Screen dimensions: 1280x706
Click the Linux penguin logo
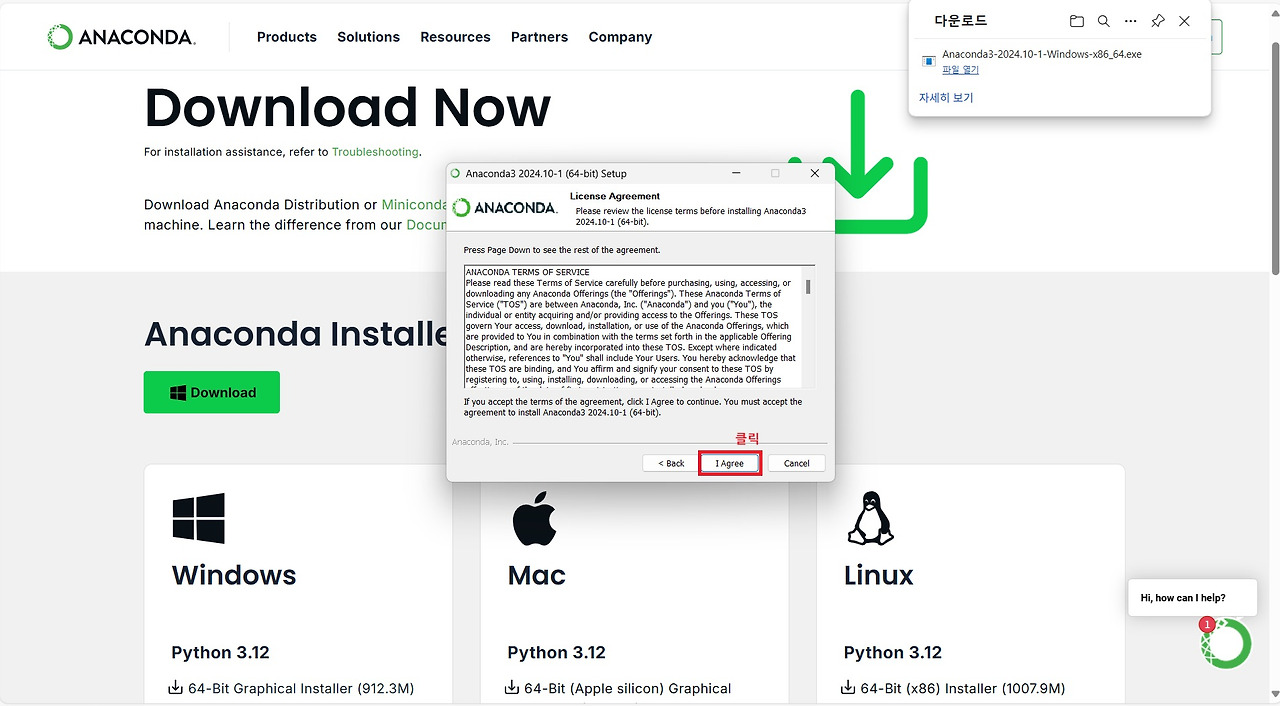(x=870, y=518)
